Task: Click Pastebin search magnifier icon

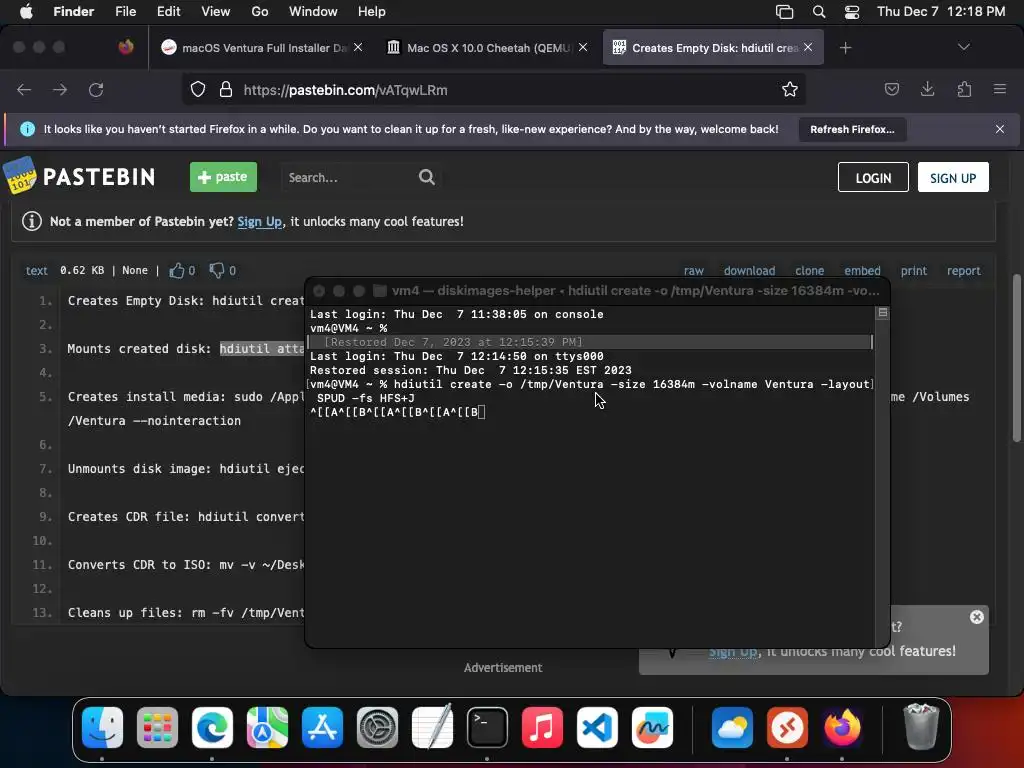Action: [426, 177]
